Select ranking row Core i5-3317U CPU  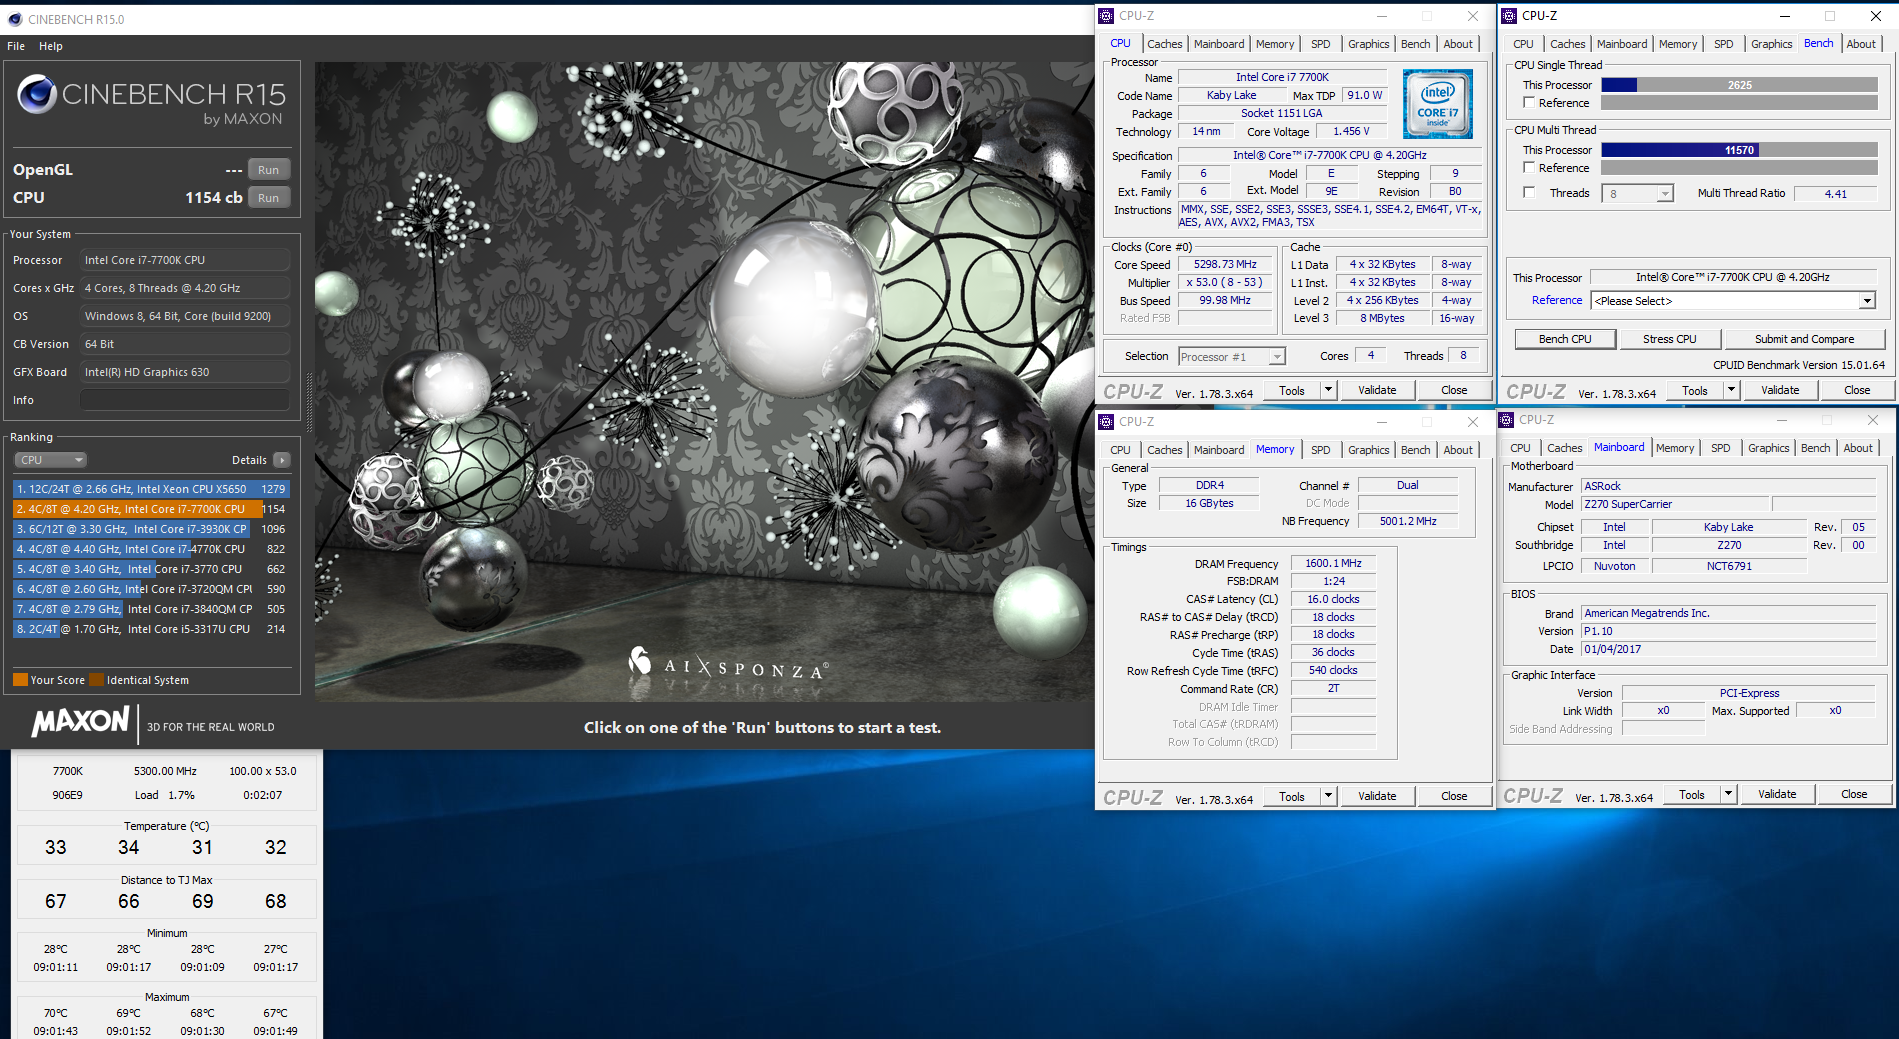tap(151, 629)
